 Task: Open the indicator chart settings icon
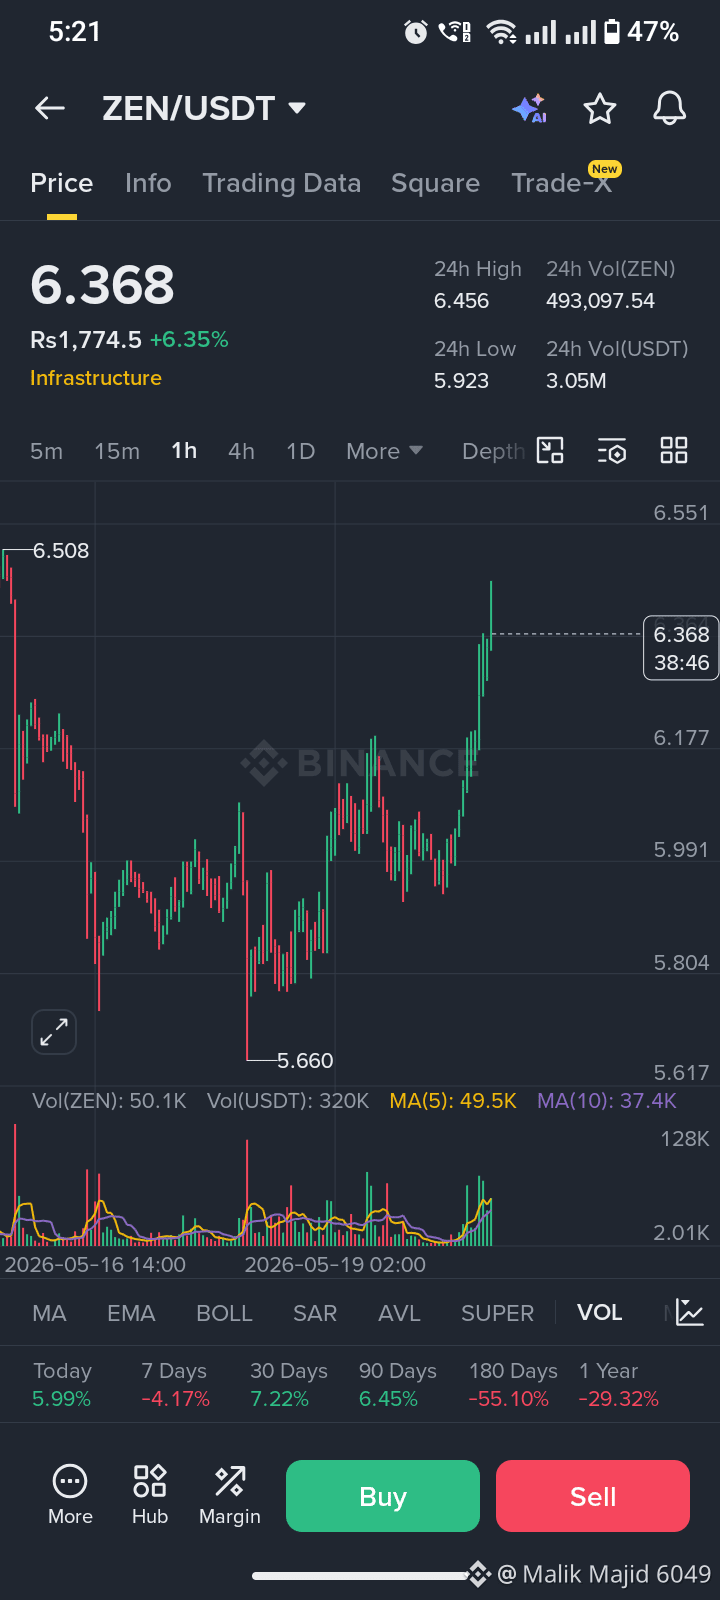pos(690,1312)
